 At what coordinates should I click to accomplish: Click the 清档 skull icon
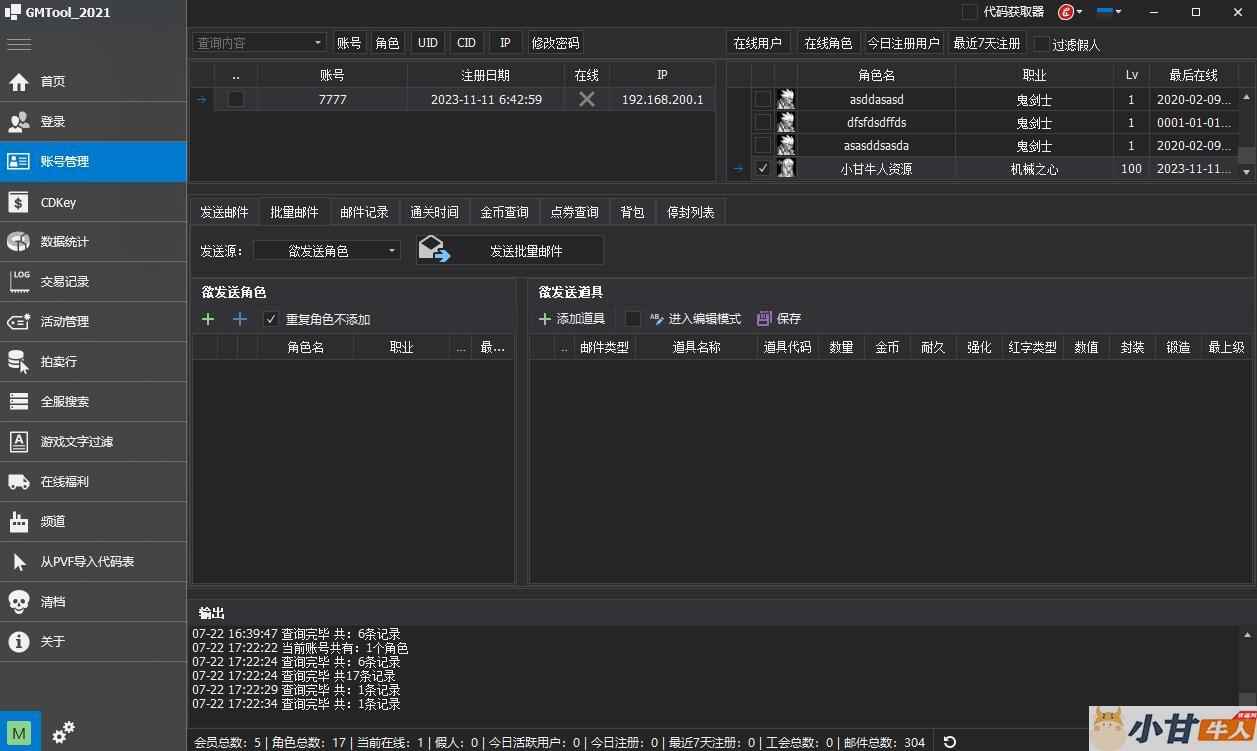pyautogui.click(x=19, y=602)
